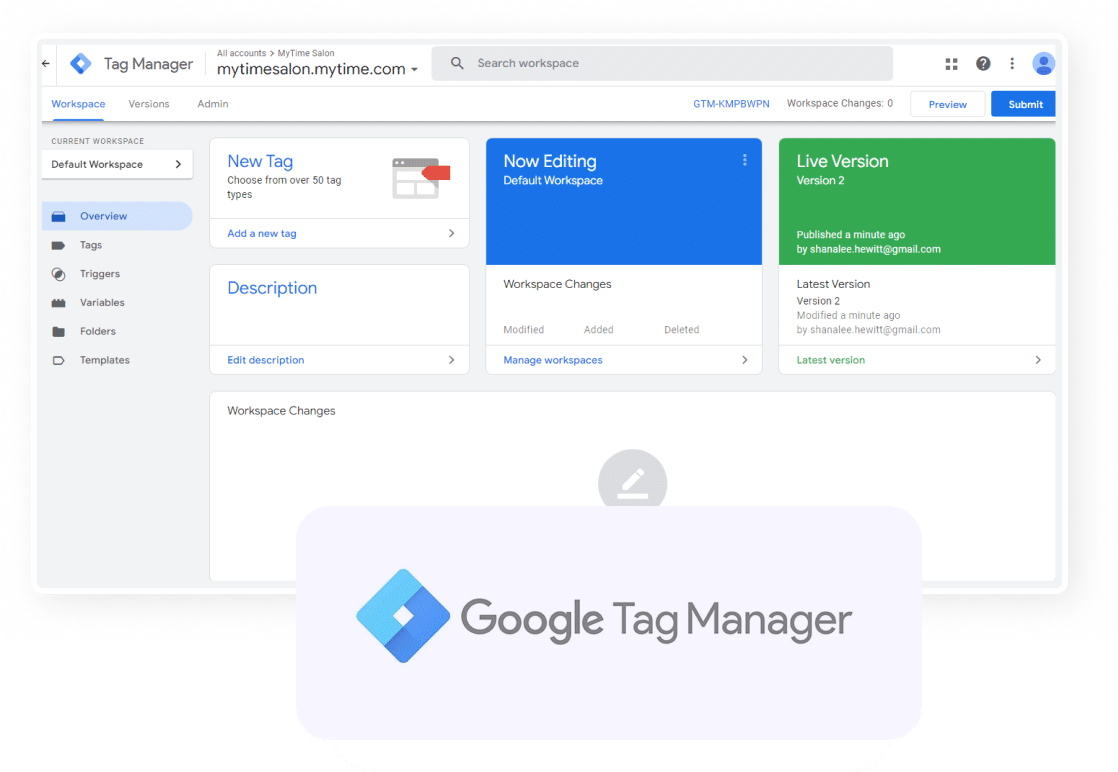Open the header three-dot more options menu
The width and height of the screenshot is (1118, 772).
click(1012, 63)
